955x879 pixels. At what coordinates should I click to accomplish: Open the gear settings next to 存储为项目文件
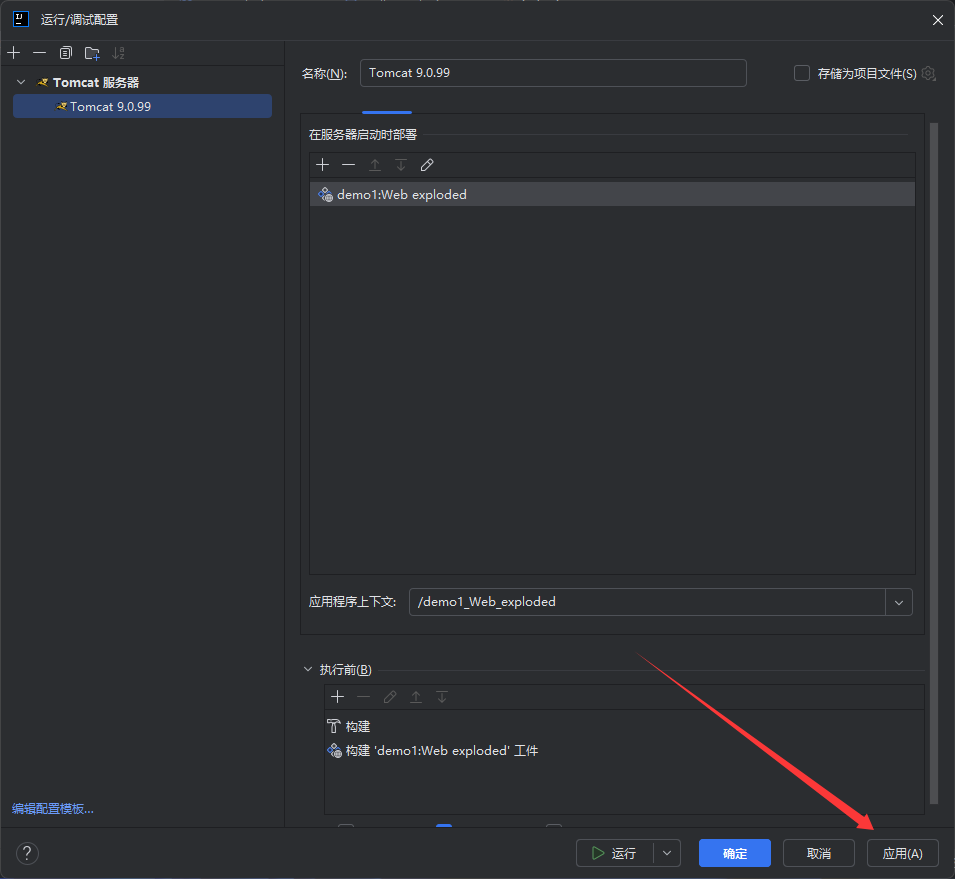pyautogui.click(x=928, y=74)
